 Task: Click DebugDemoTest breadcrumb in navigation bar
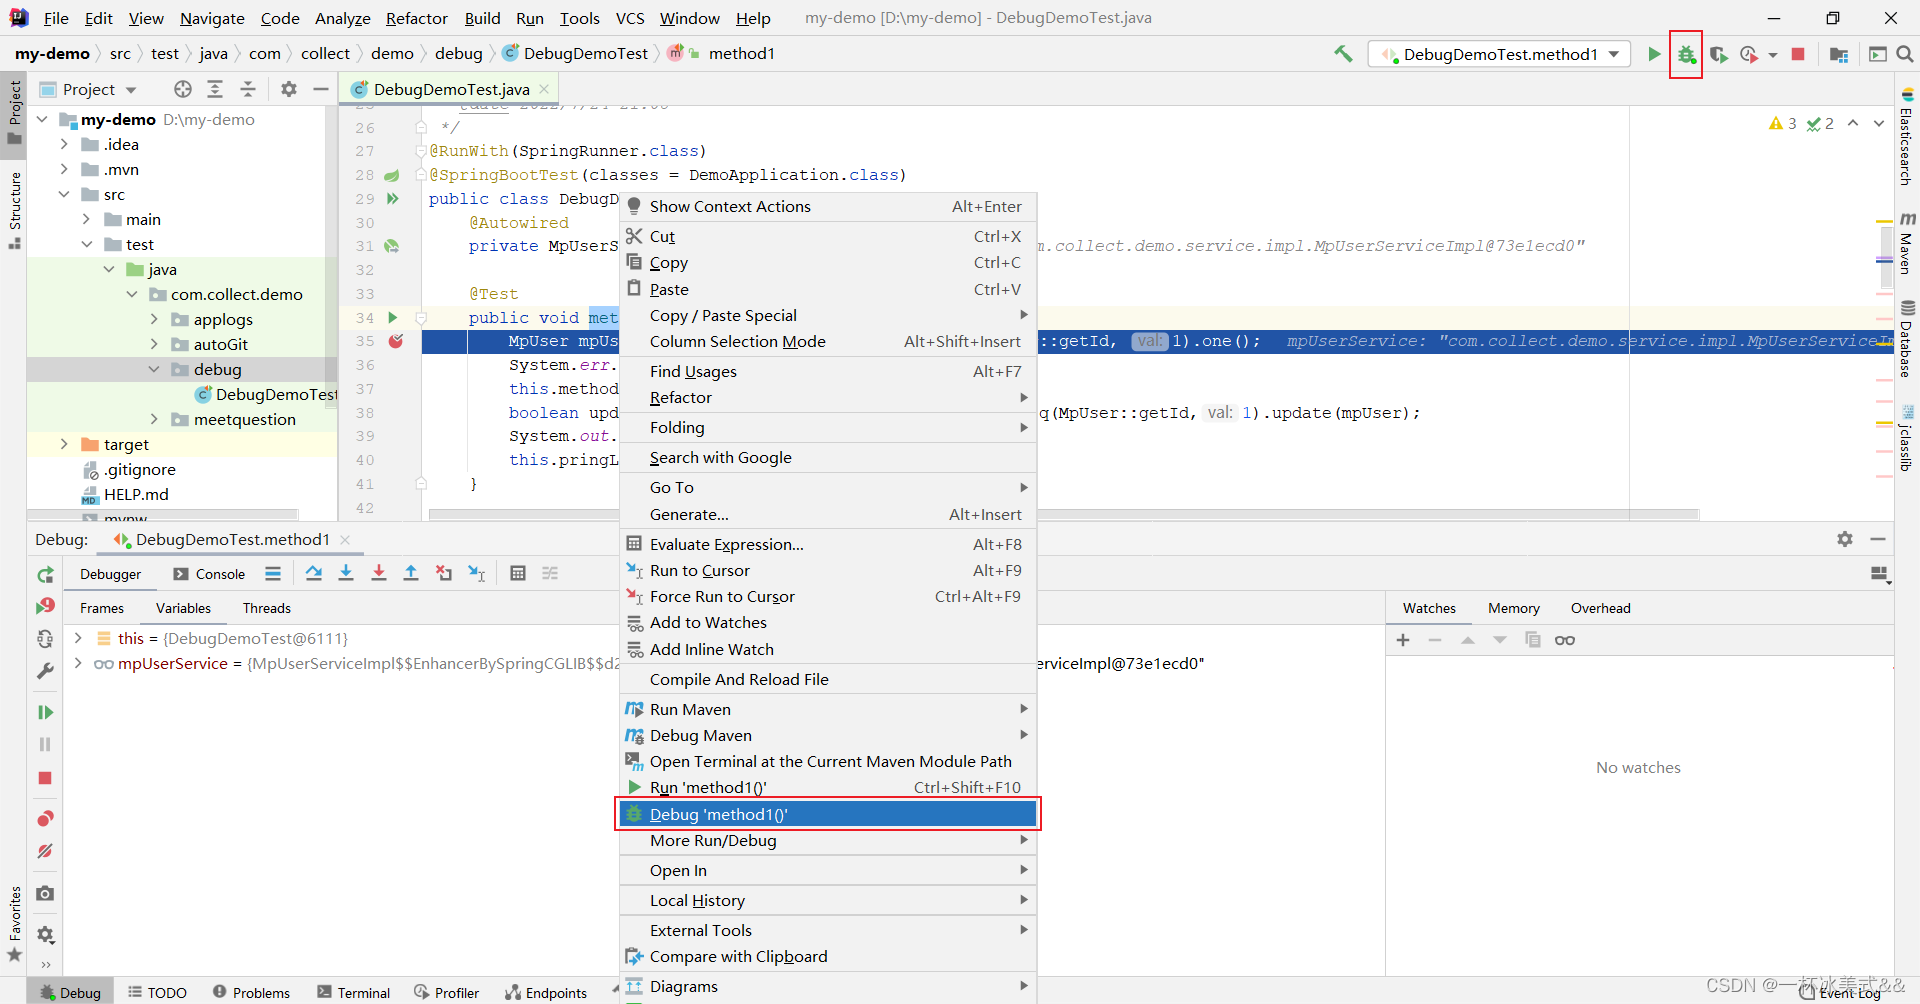(x=575, y=54)
